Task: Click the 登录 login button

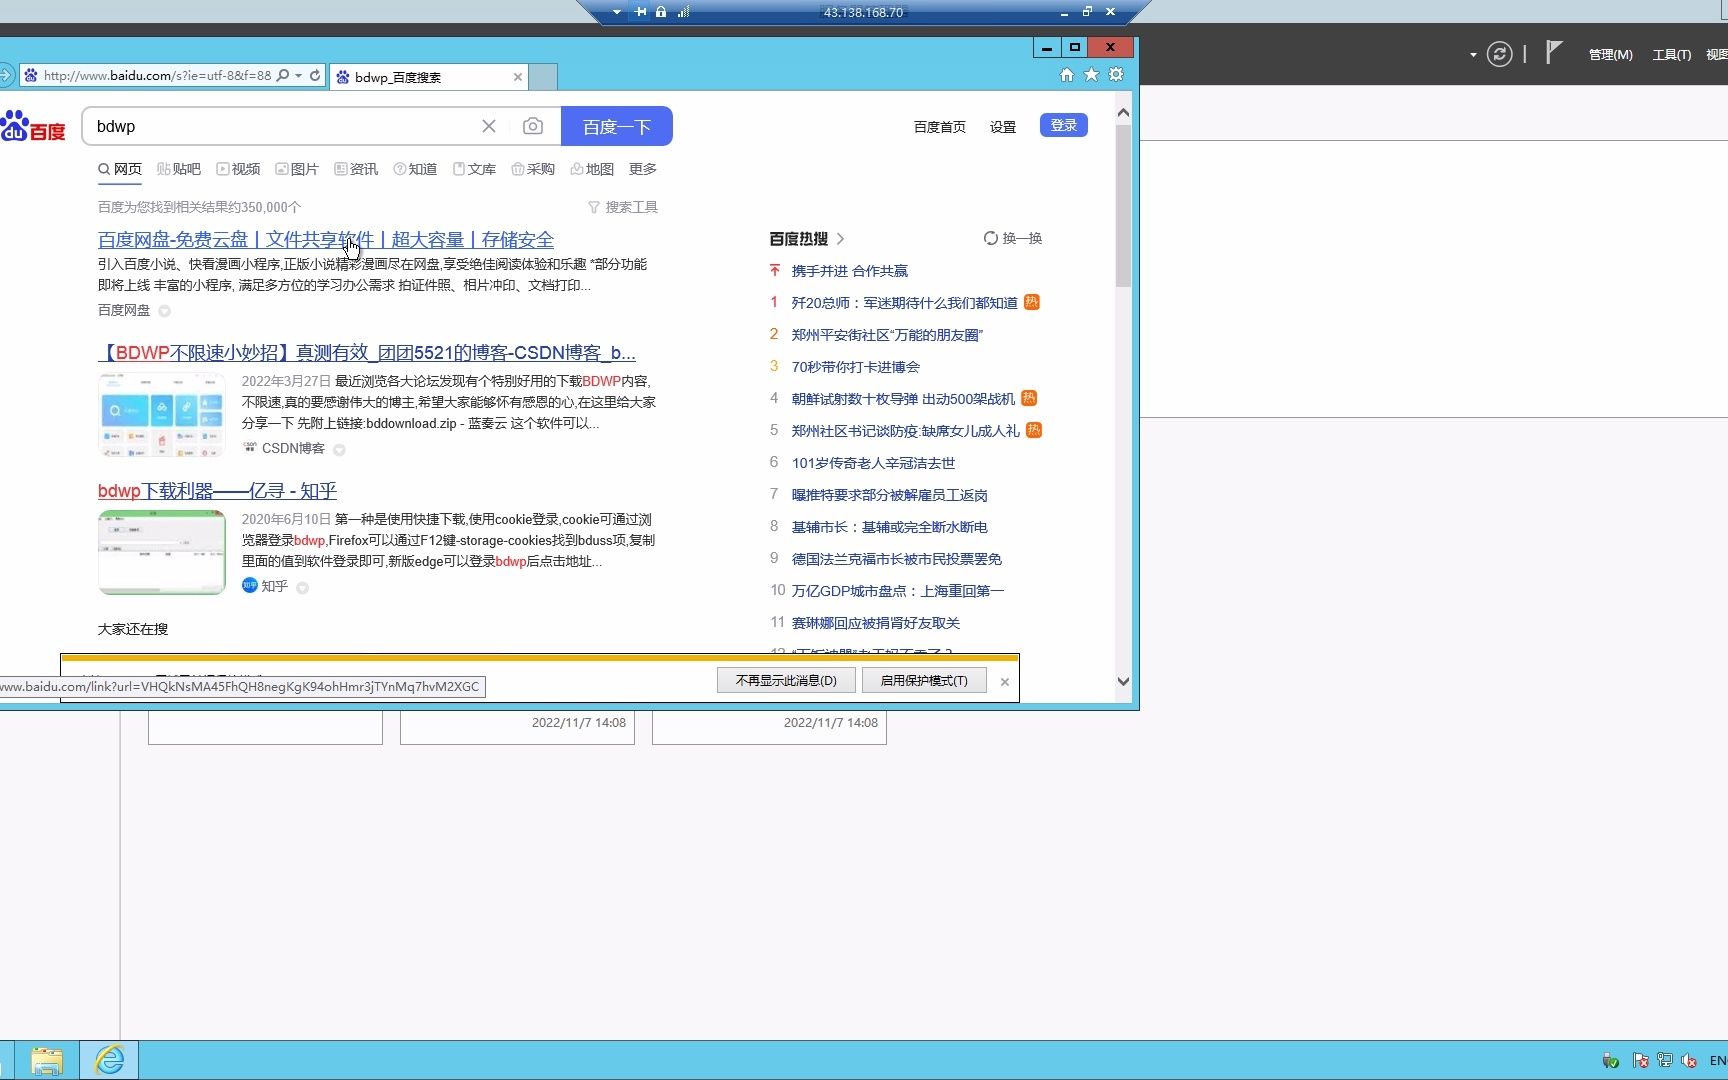Action: [1064, 125]
